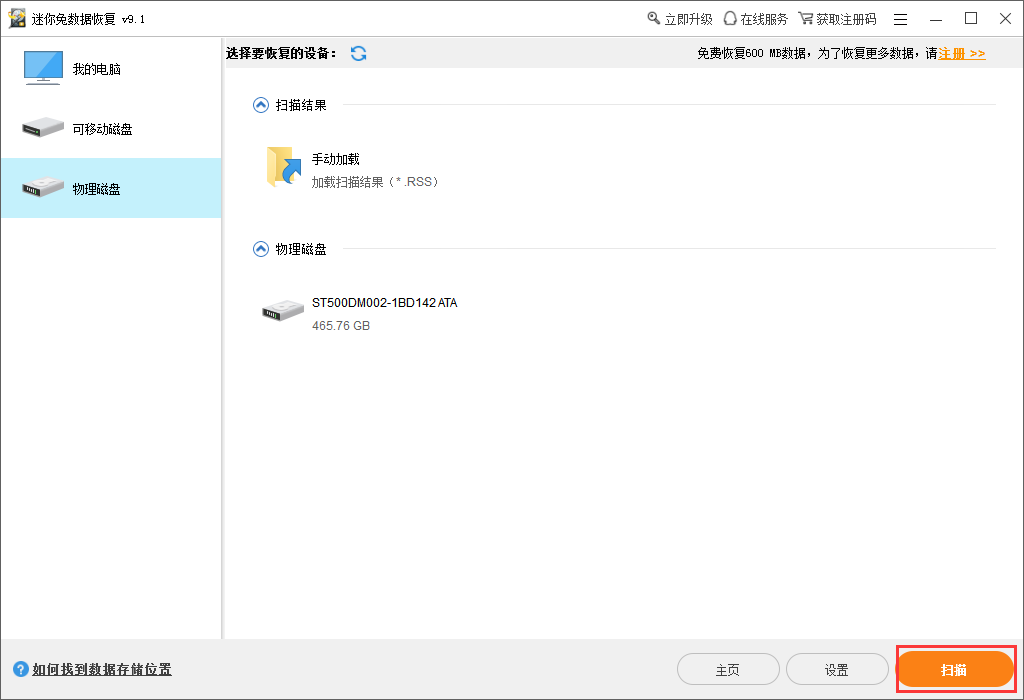Click the manual load folder icon
1024x700 pixels.
[x=284, y=167]
